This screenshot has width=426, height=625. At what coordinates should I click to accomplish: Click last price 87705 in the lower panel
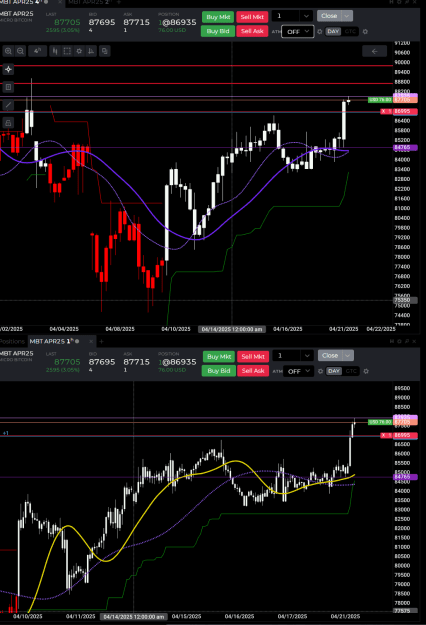[x=67, y=362]
